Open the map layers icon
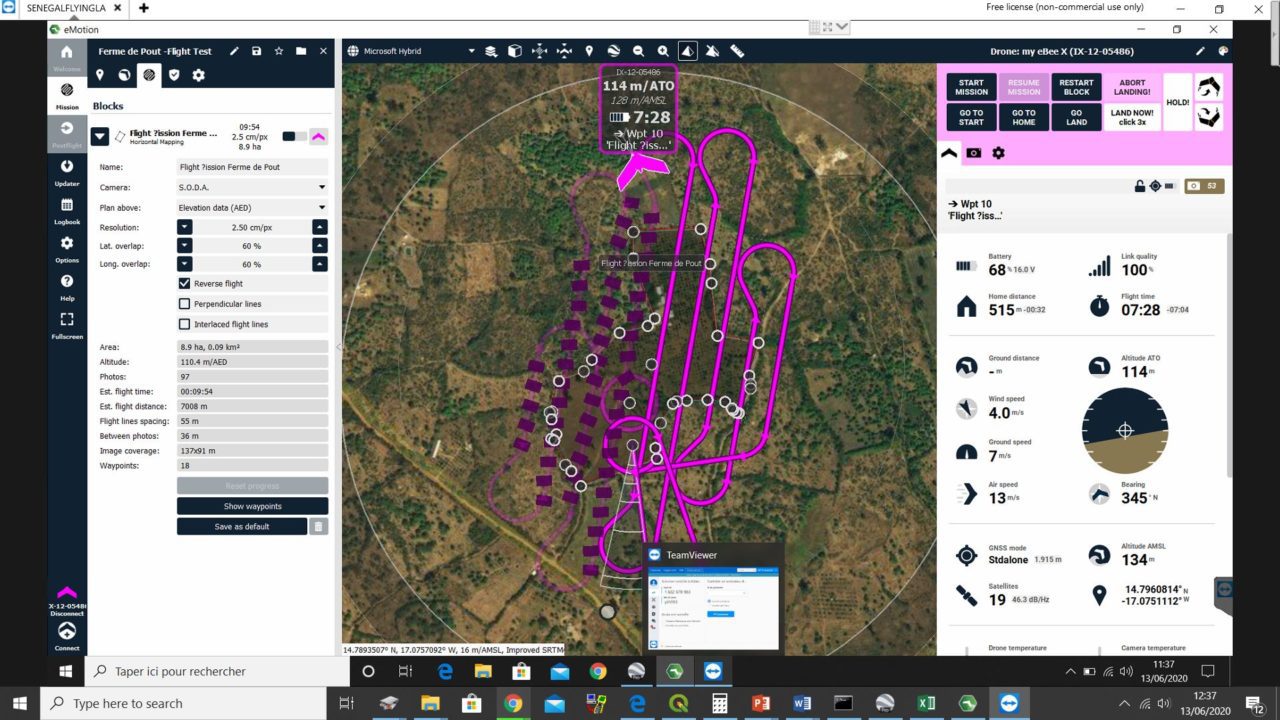The width and height of the screenshot is (1280, 720). [x=491, y=51]
